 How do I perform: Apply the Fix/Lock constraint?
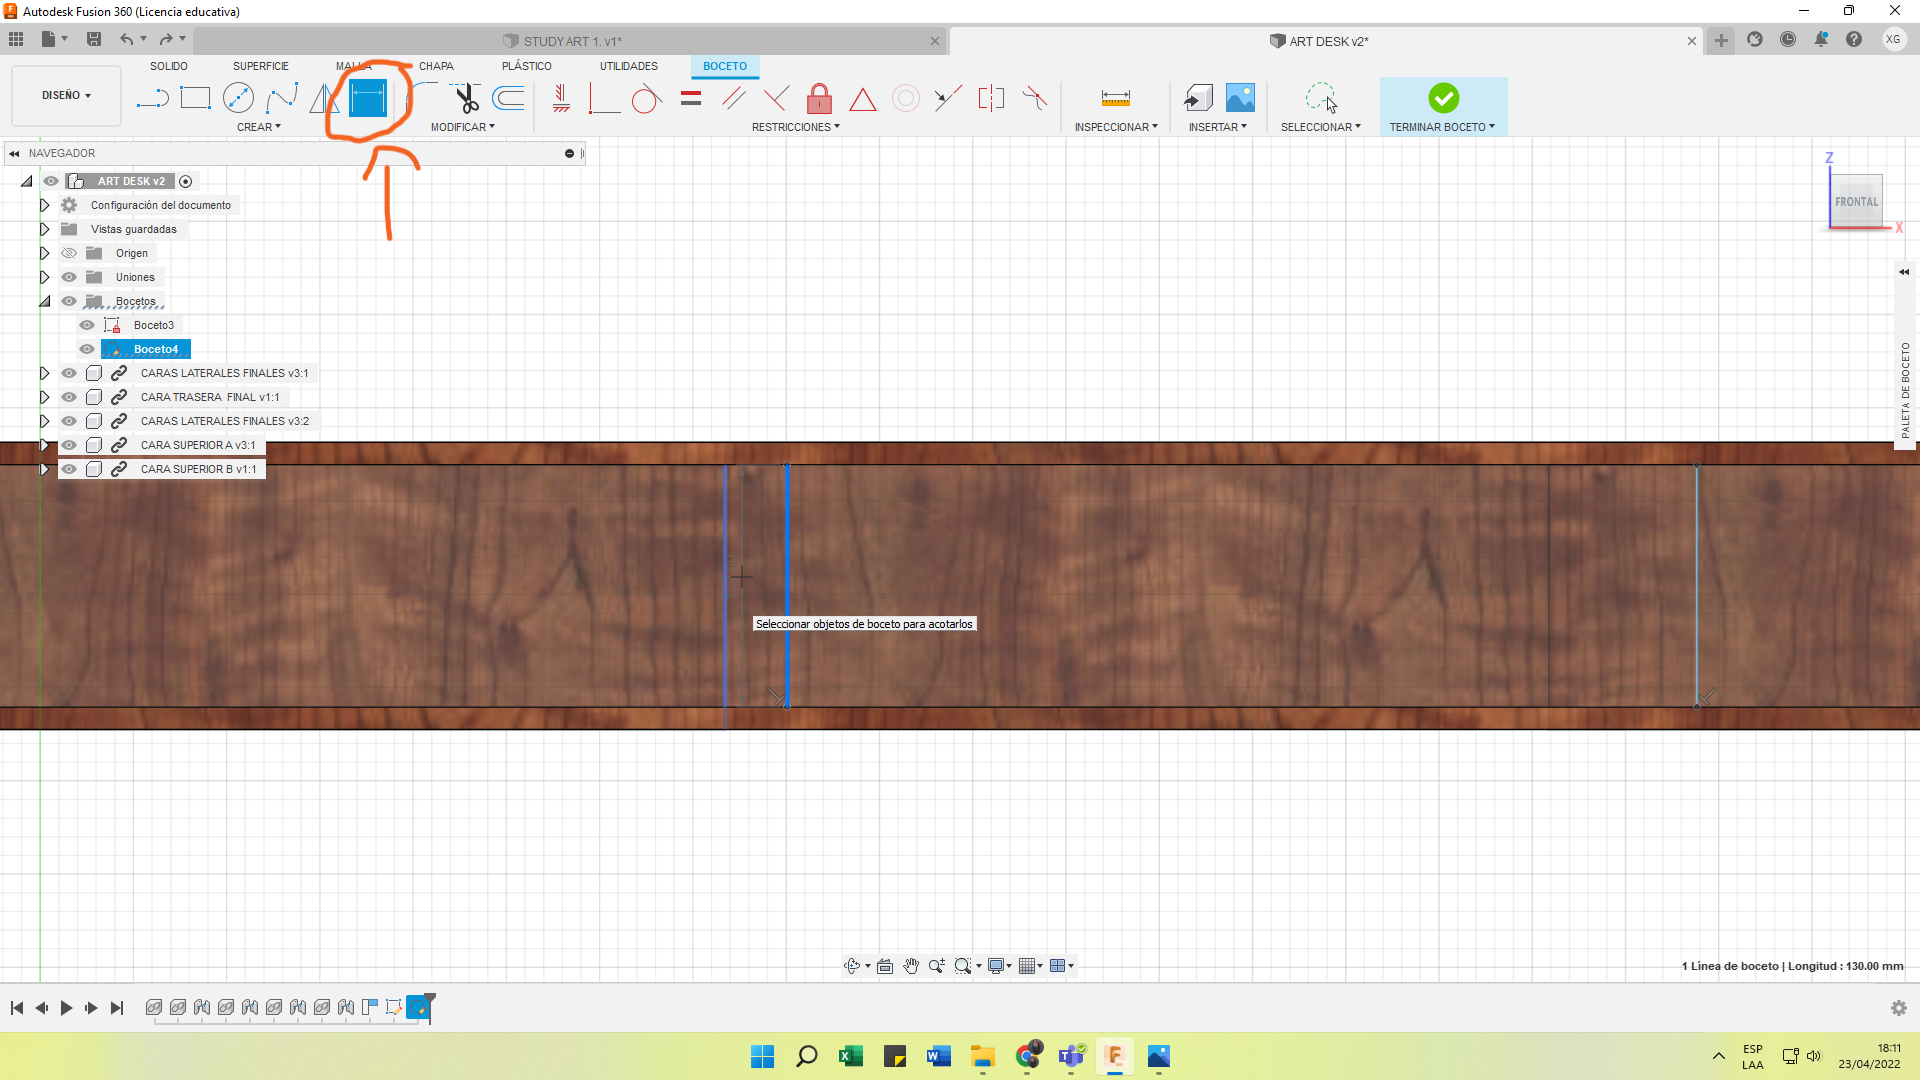819,99
